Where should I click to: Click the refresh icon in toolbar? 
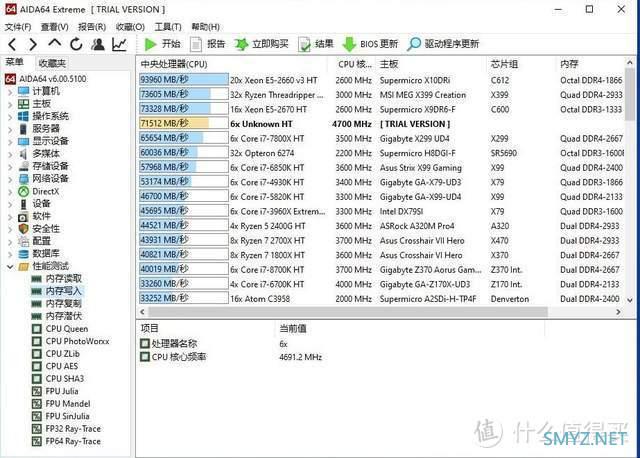tap(76, 44)
